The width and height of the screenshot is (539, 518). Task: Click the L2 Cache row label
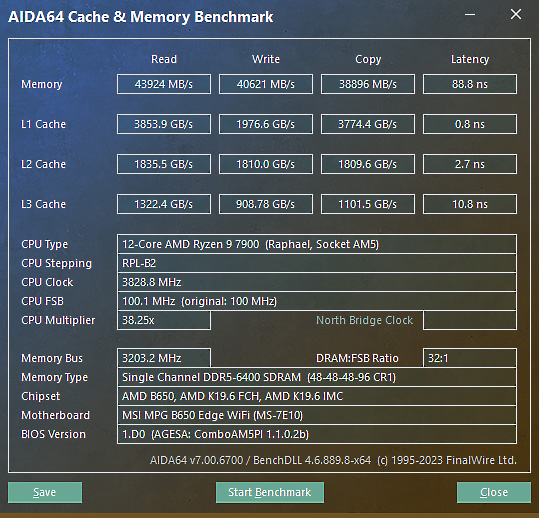point(43,164)
